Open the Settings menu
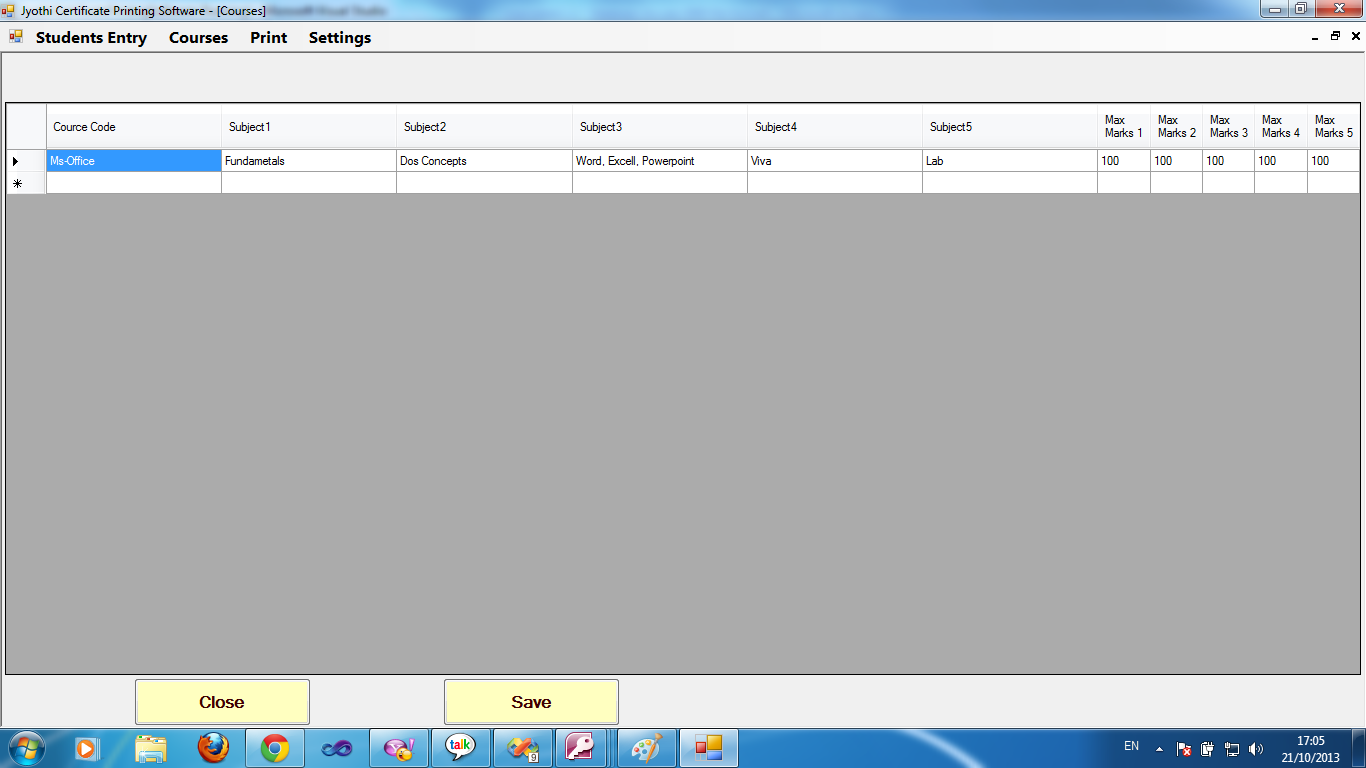The width and height of the screenshot is (1366, 768). [339, 38]
